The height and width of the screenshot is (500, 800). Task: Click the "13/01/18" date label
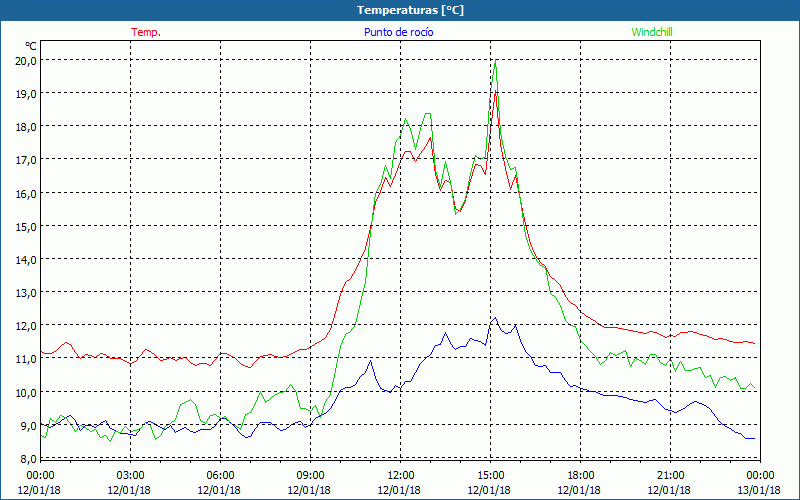(x=760, y=490)
